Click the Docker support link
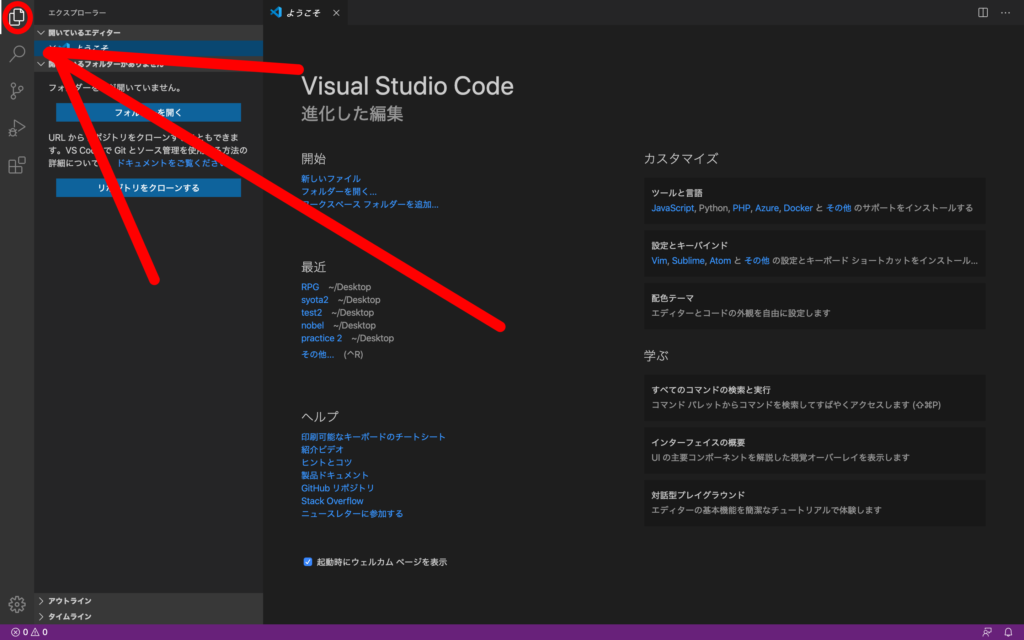The height and width of the screenshot is (640, 1024). pyautogui.click(x=798, y=208)
